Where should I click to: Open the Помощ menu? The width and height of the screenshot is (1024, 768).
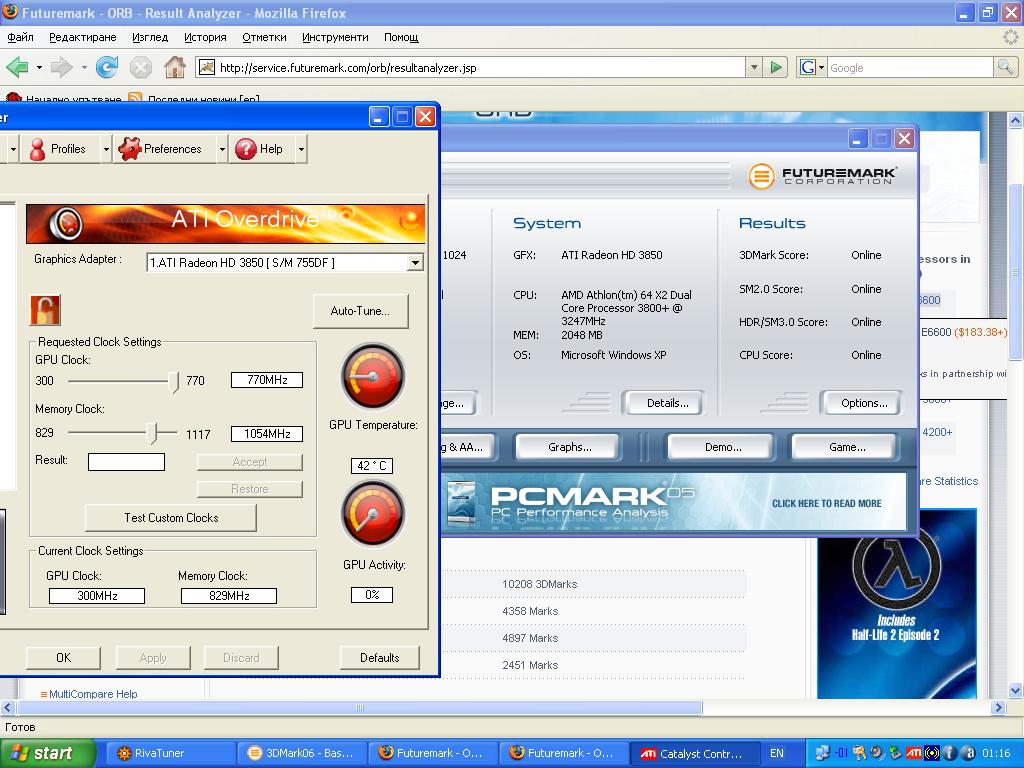click(x=401, y=37)
